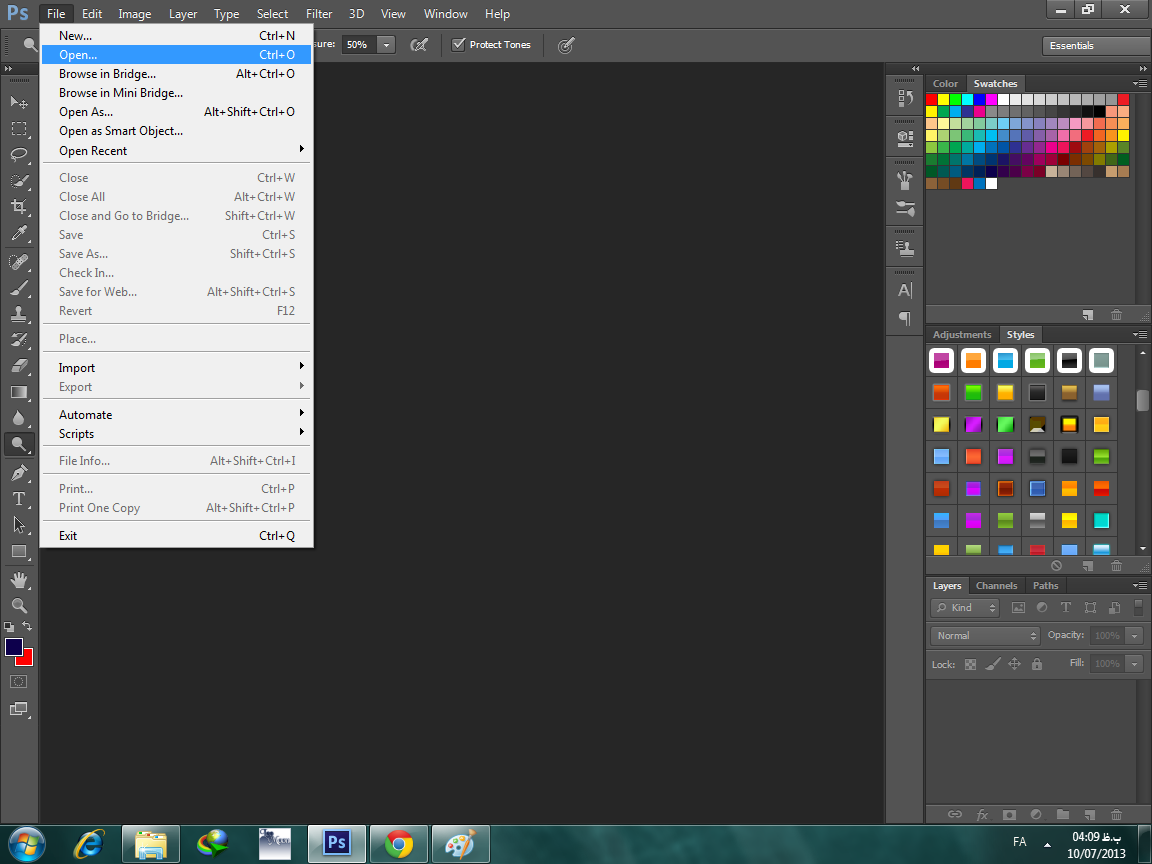Open the Character panel icon
The height and width of the screenshot is (864, 1152).
coord(904,290)
